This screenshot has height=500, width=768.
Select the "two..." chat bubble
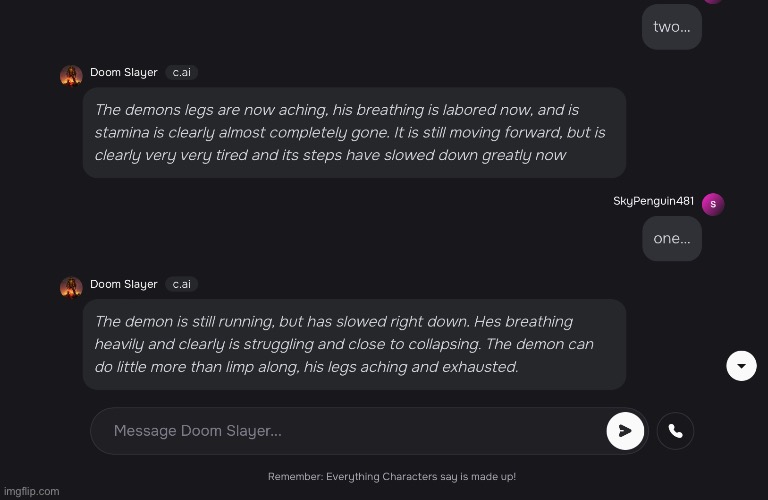pos(671,27)
